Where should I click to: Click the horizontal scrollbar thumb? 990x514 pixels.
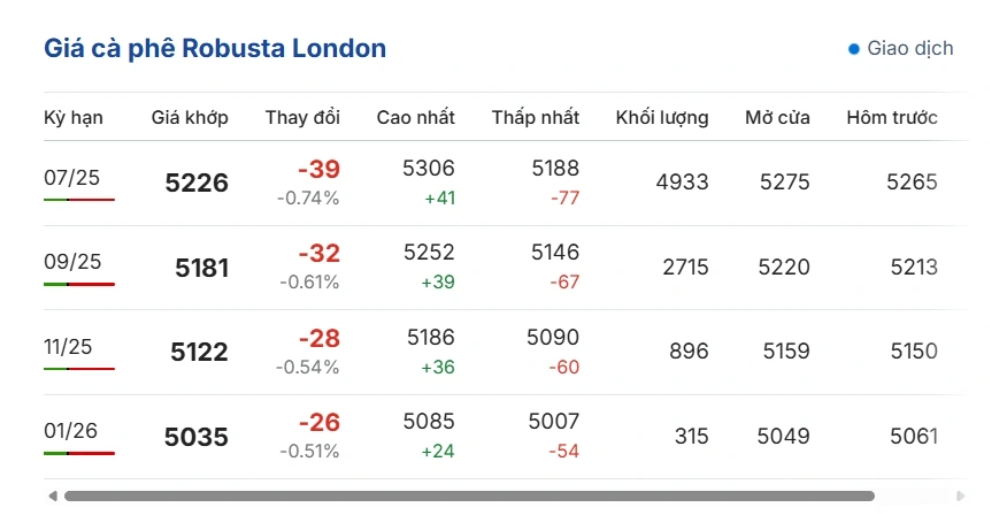(x=469, y=496)
